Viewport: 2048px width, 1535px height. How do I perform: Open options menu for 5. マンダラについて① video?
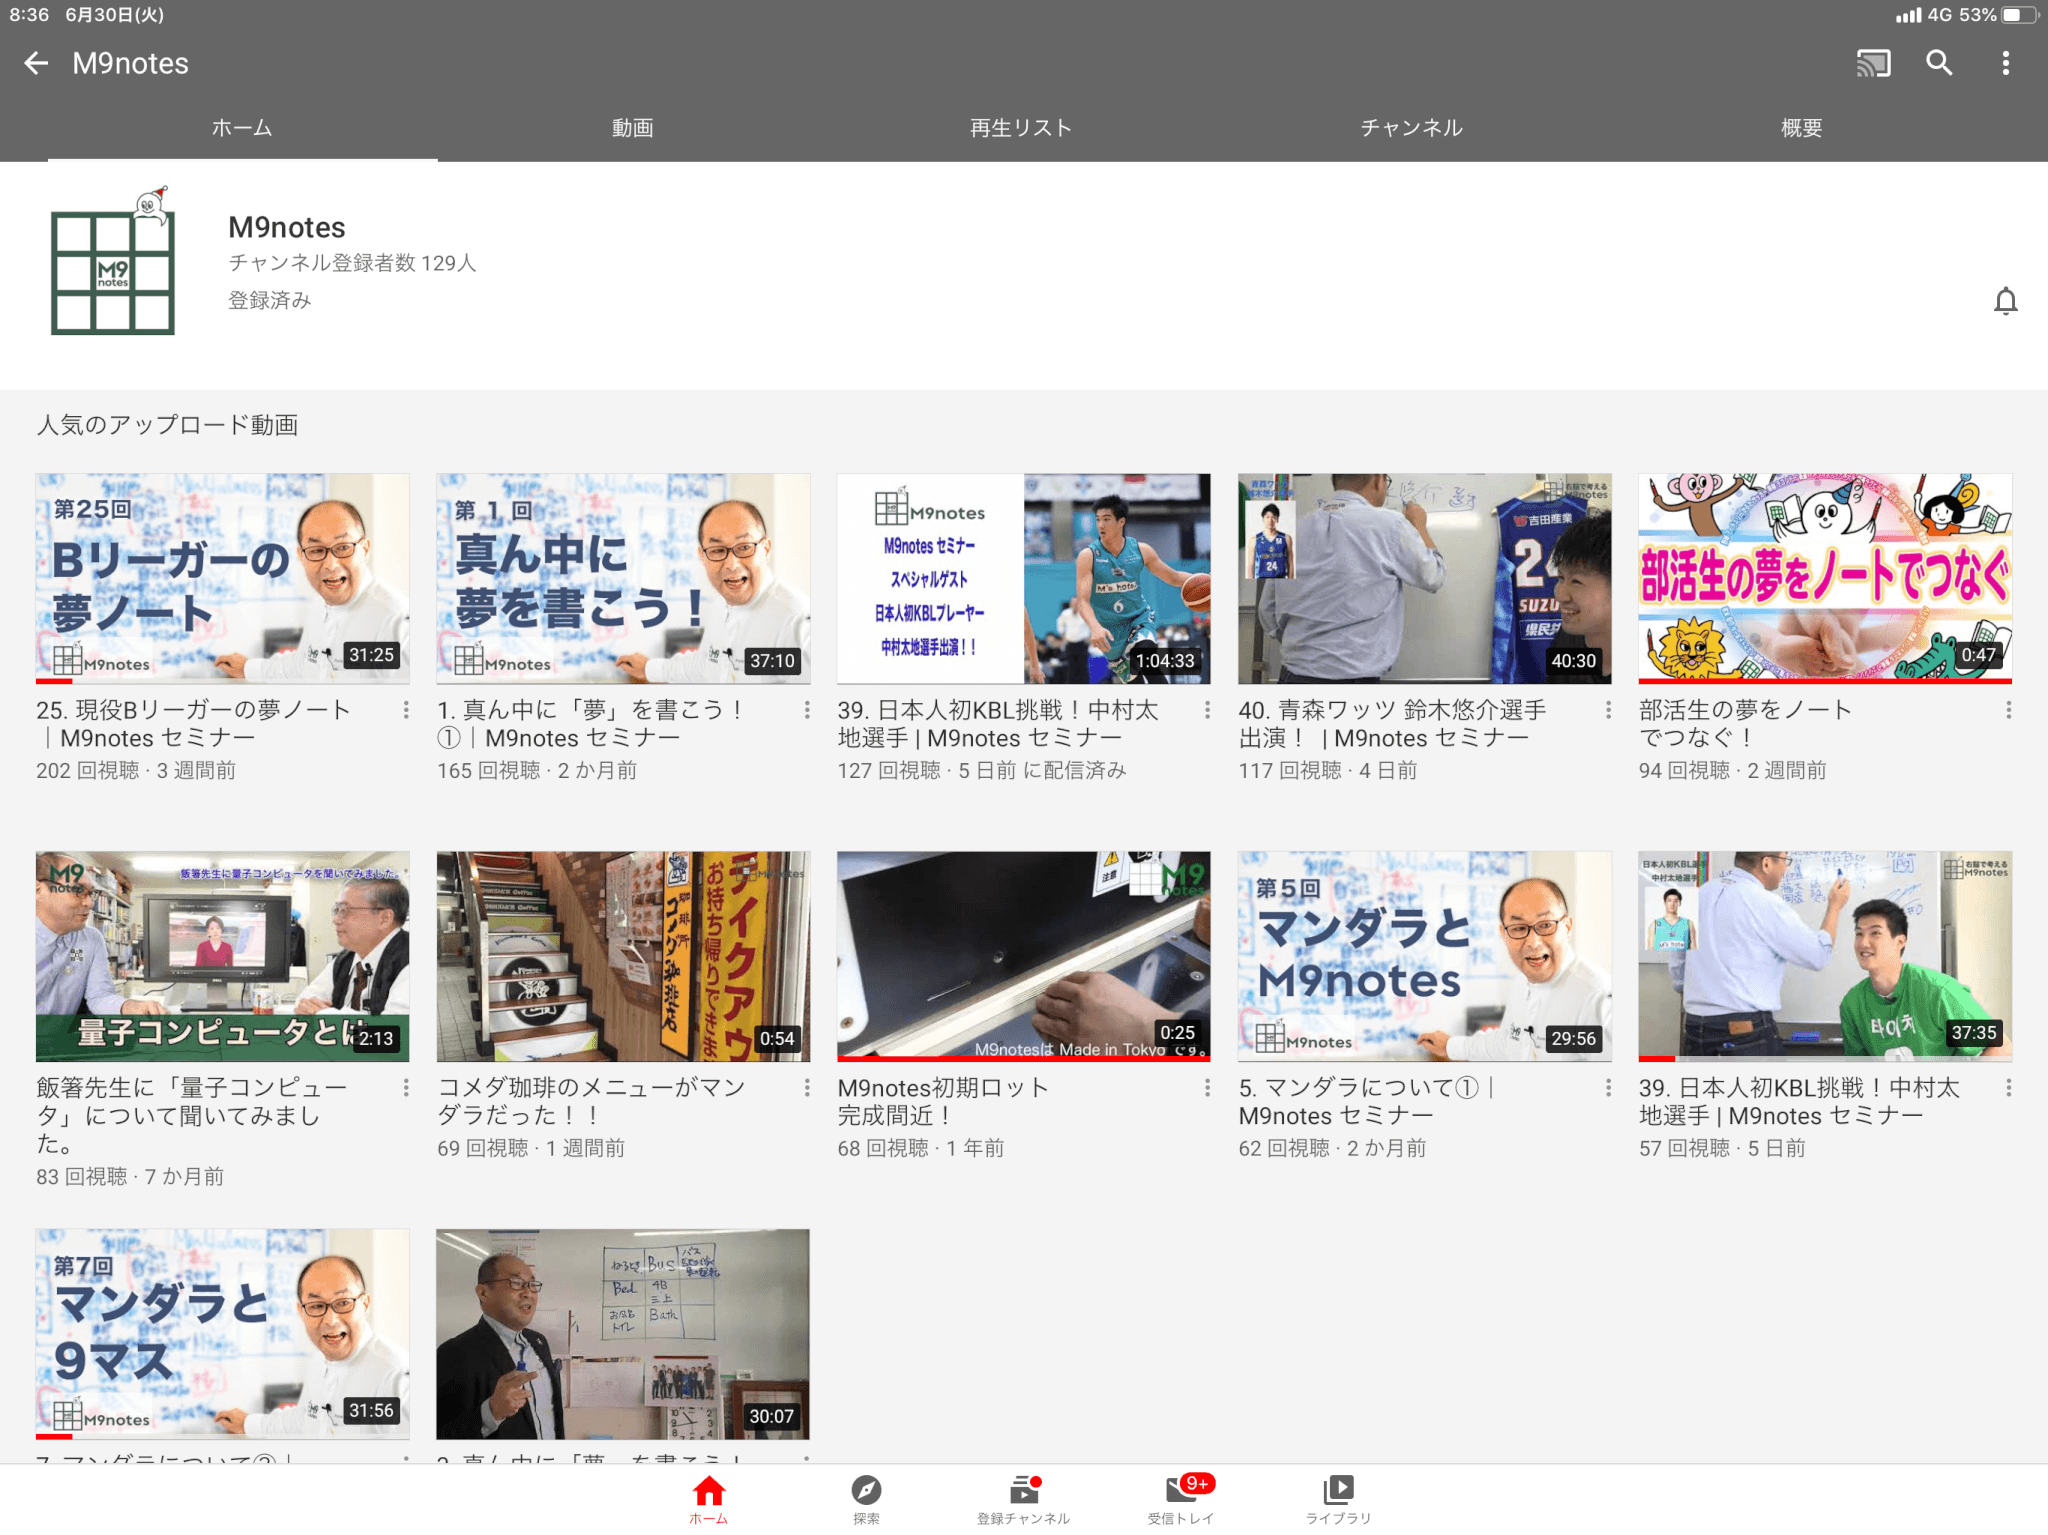[x=1608, y=1088]
